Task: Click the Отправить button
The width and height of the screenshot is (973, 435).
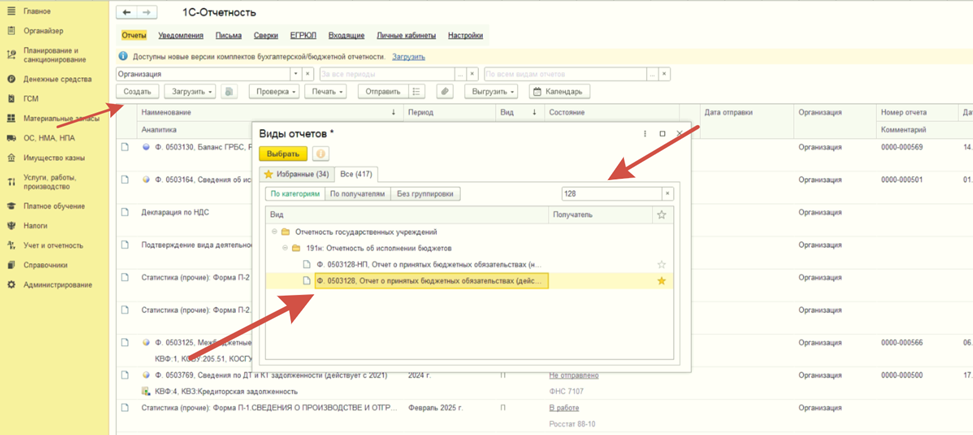Action: pyautogui.click(x=383, y=91)
